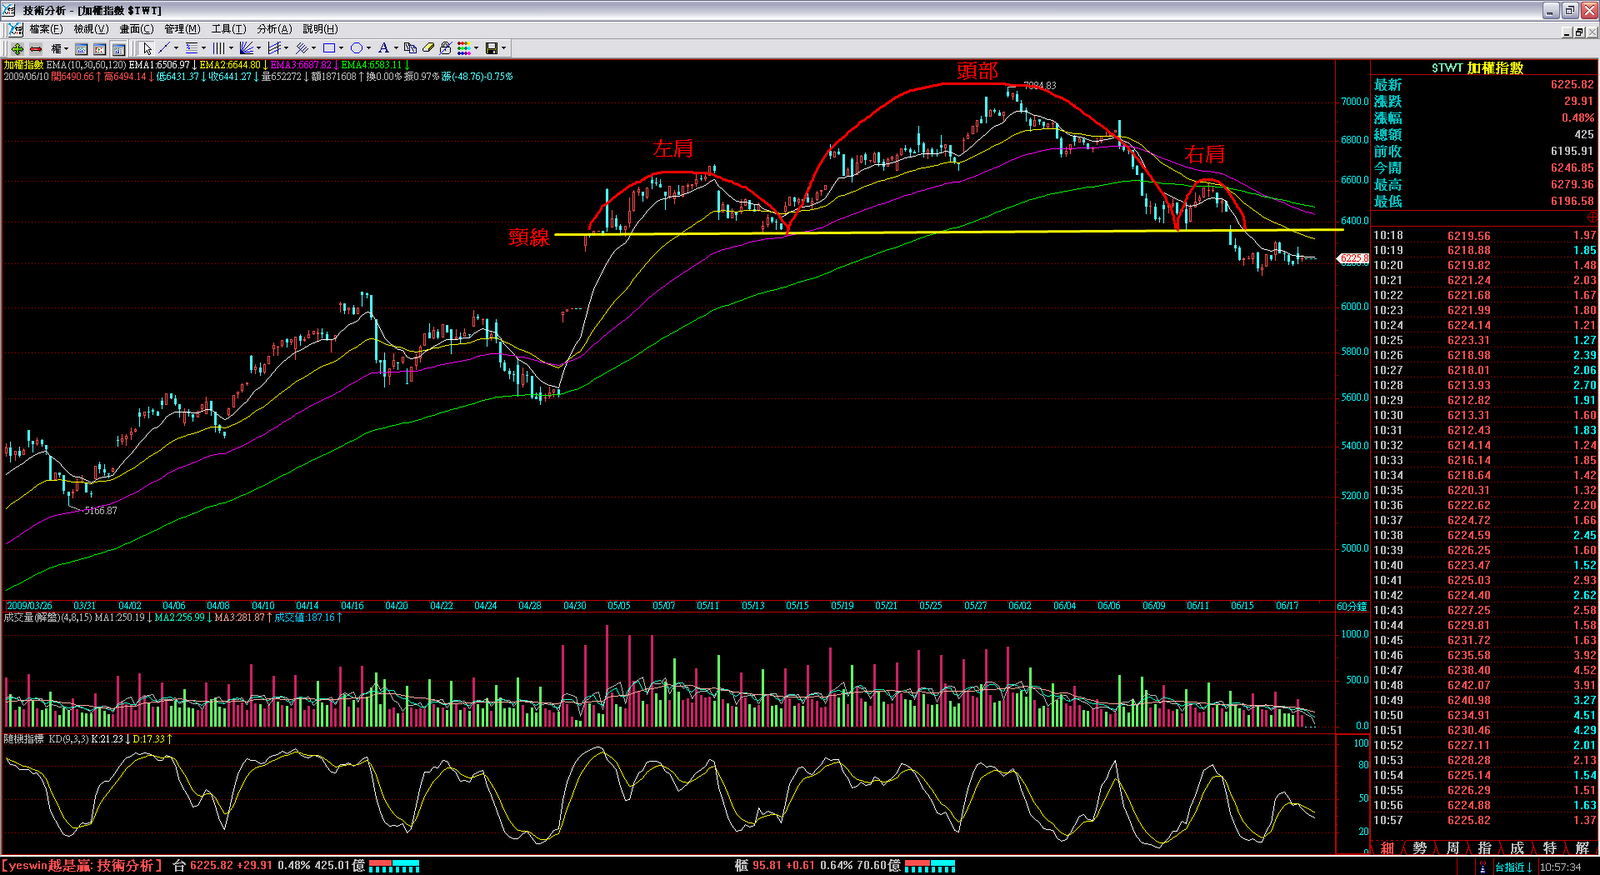Screen dimensions: 1600x875
Task: Select the diagonal regression lines tool
Action: (301, 48)
